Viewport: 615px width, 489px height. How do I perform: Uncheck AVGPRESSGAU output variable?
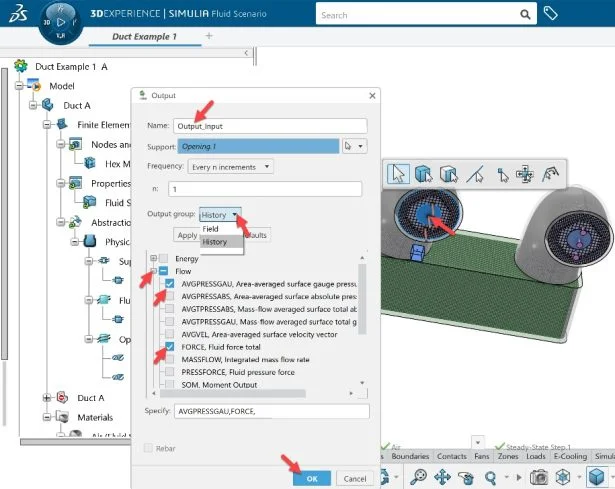pyautogui.click(x=169, y=284)
